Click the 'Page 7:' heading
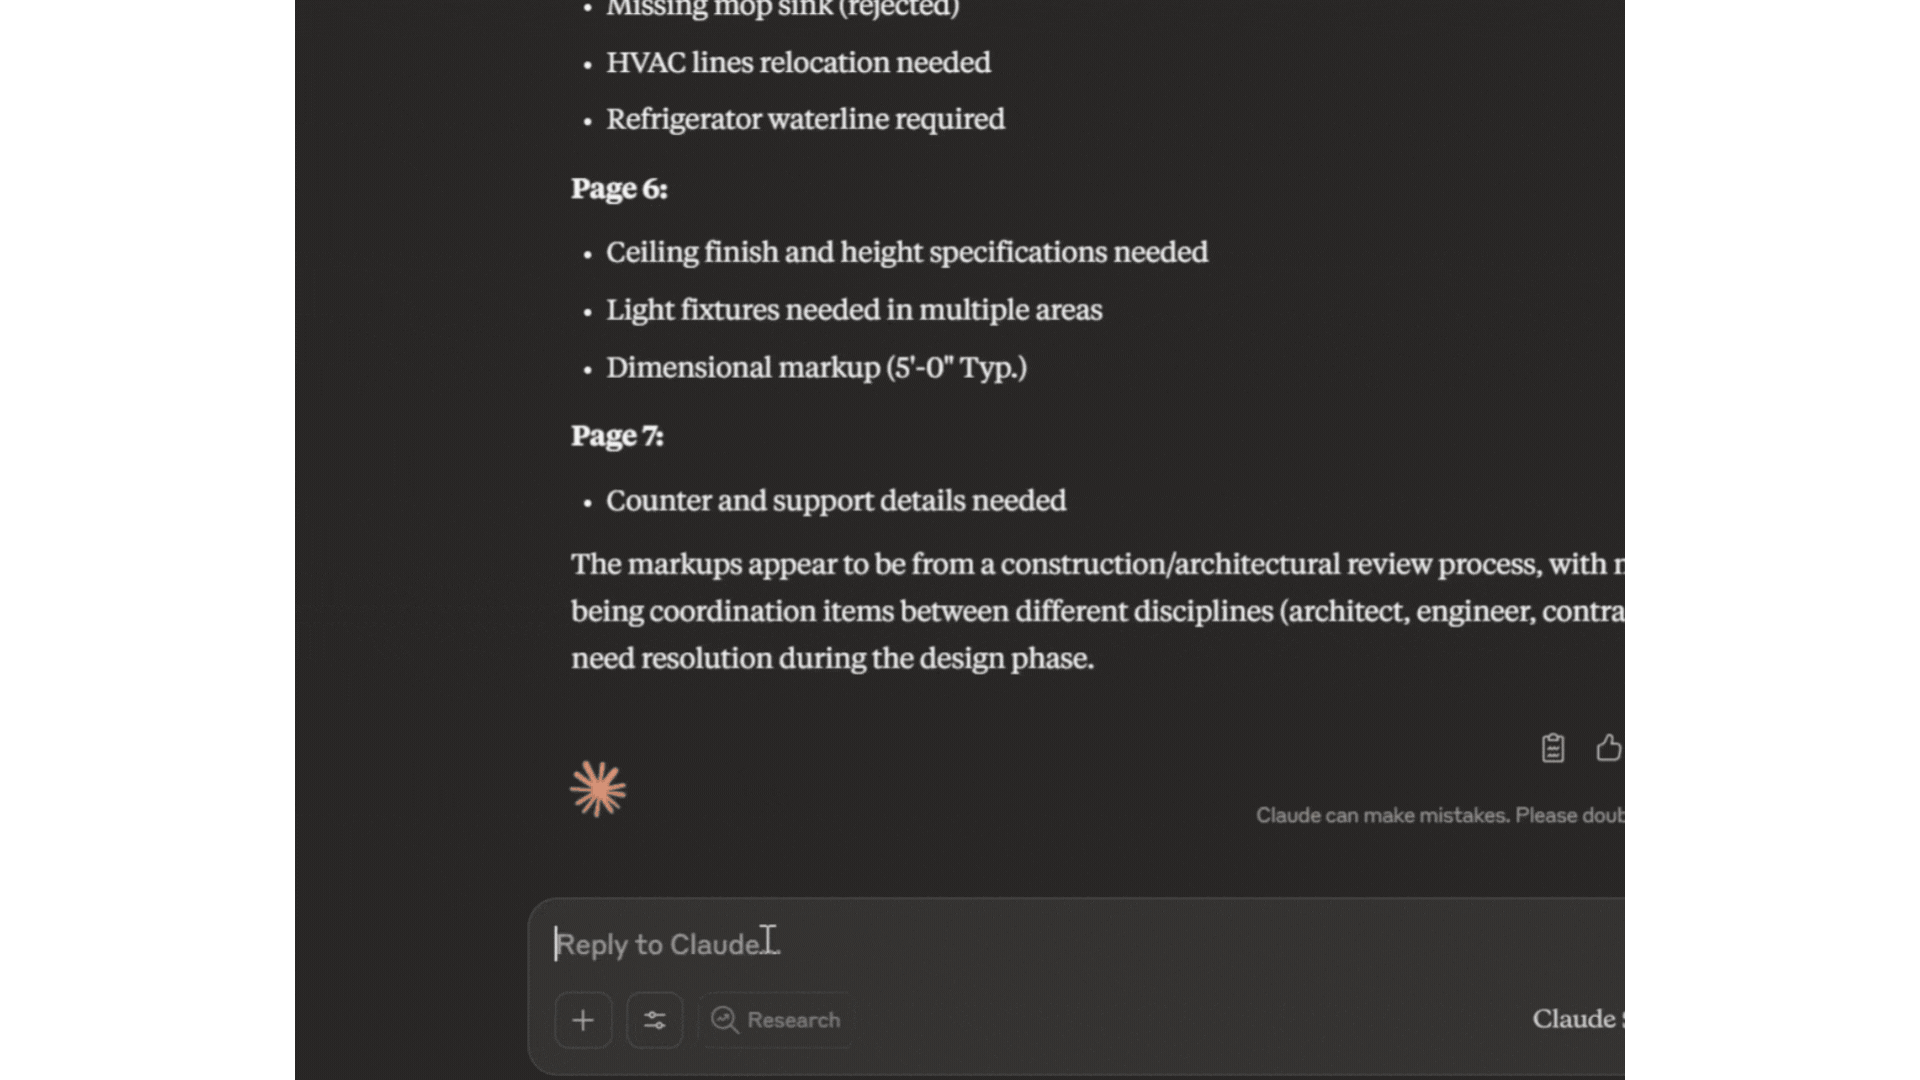1920x1080 pixels. [617, 436]
